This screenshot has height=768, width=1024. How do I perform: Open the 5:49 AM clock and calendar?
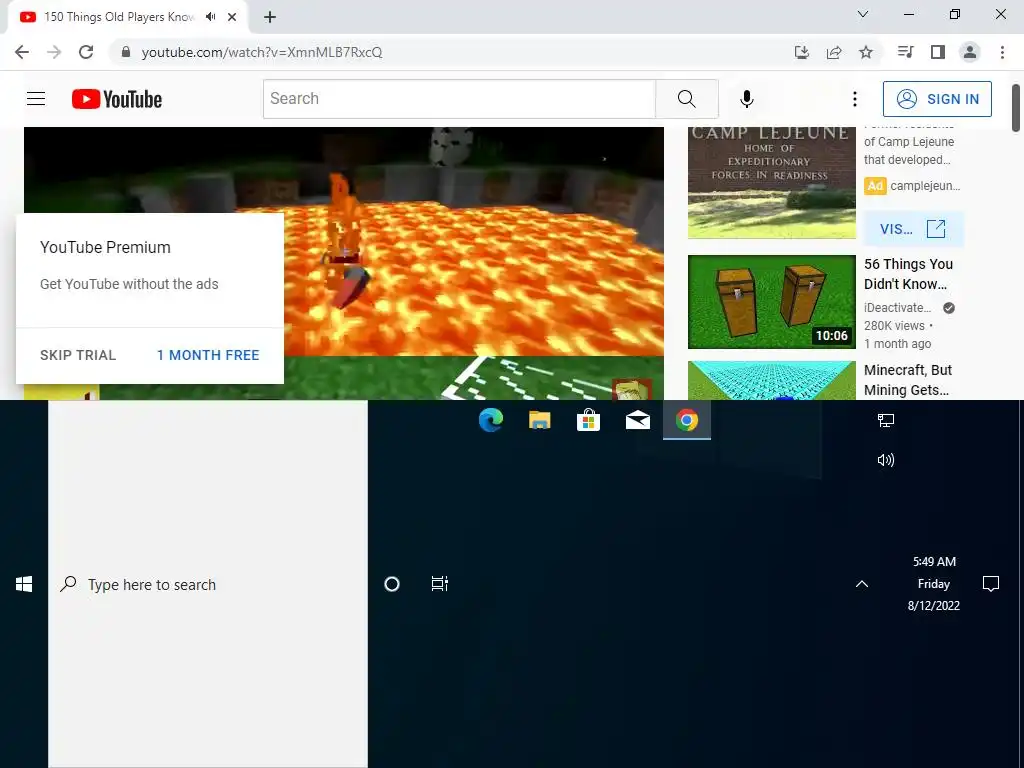click(x=934, y=584)
